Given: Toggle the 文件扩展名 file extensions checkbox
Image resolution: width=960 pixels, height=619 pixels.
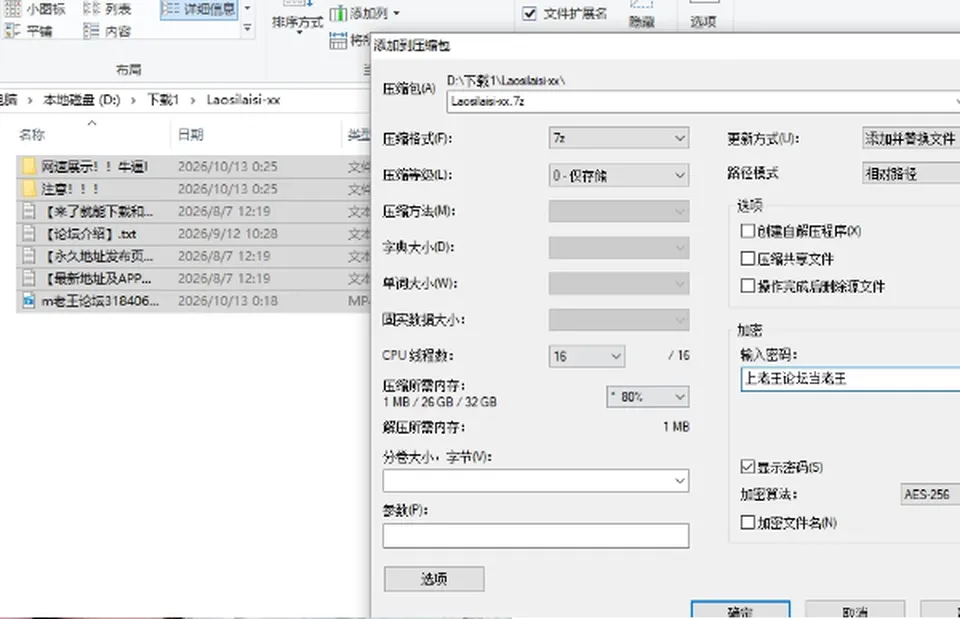Looking at the screenshot, I should click(530, 13).
